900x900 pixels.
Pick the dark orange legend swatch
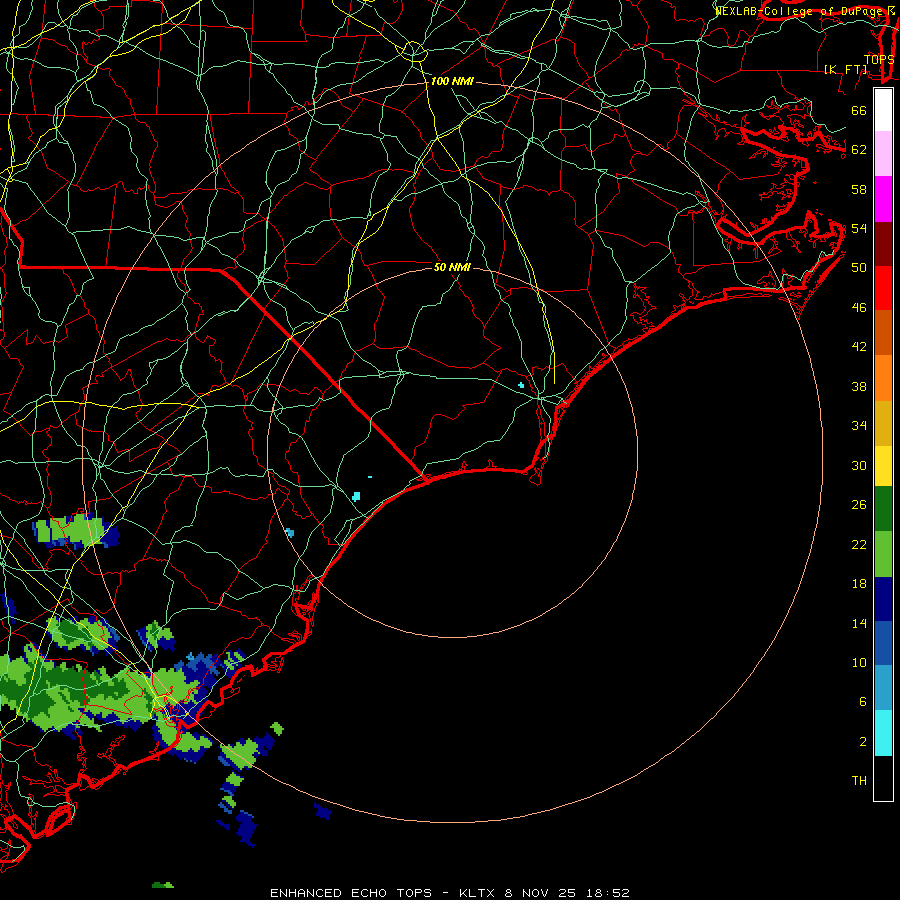(883, 332)
